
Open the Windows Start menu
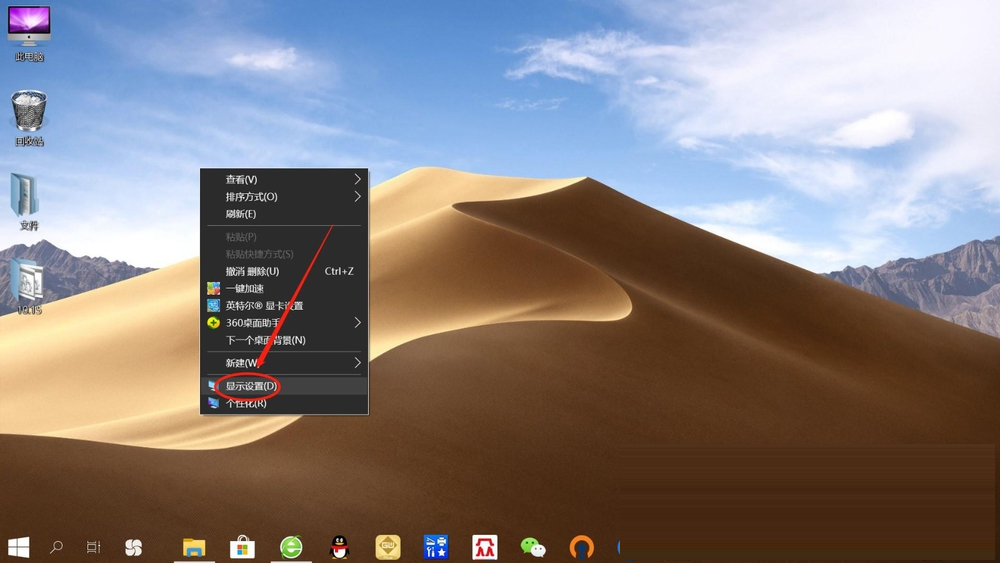(18, 547)
